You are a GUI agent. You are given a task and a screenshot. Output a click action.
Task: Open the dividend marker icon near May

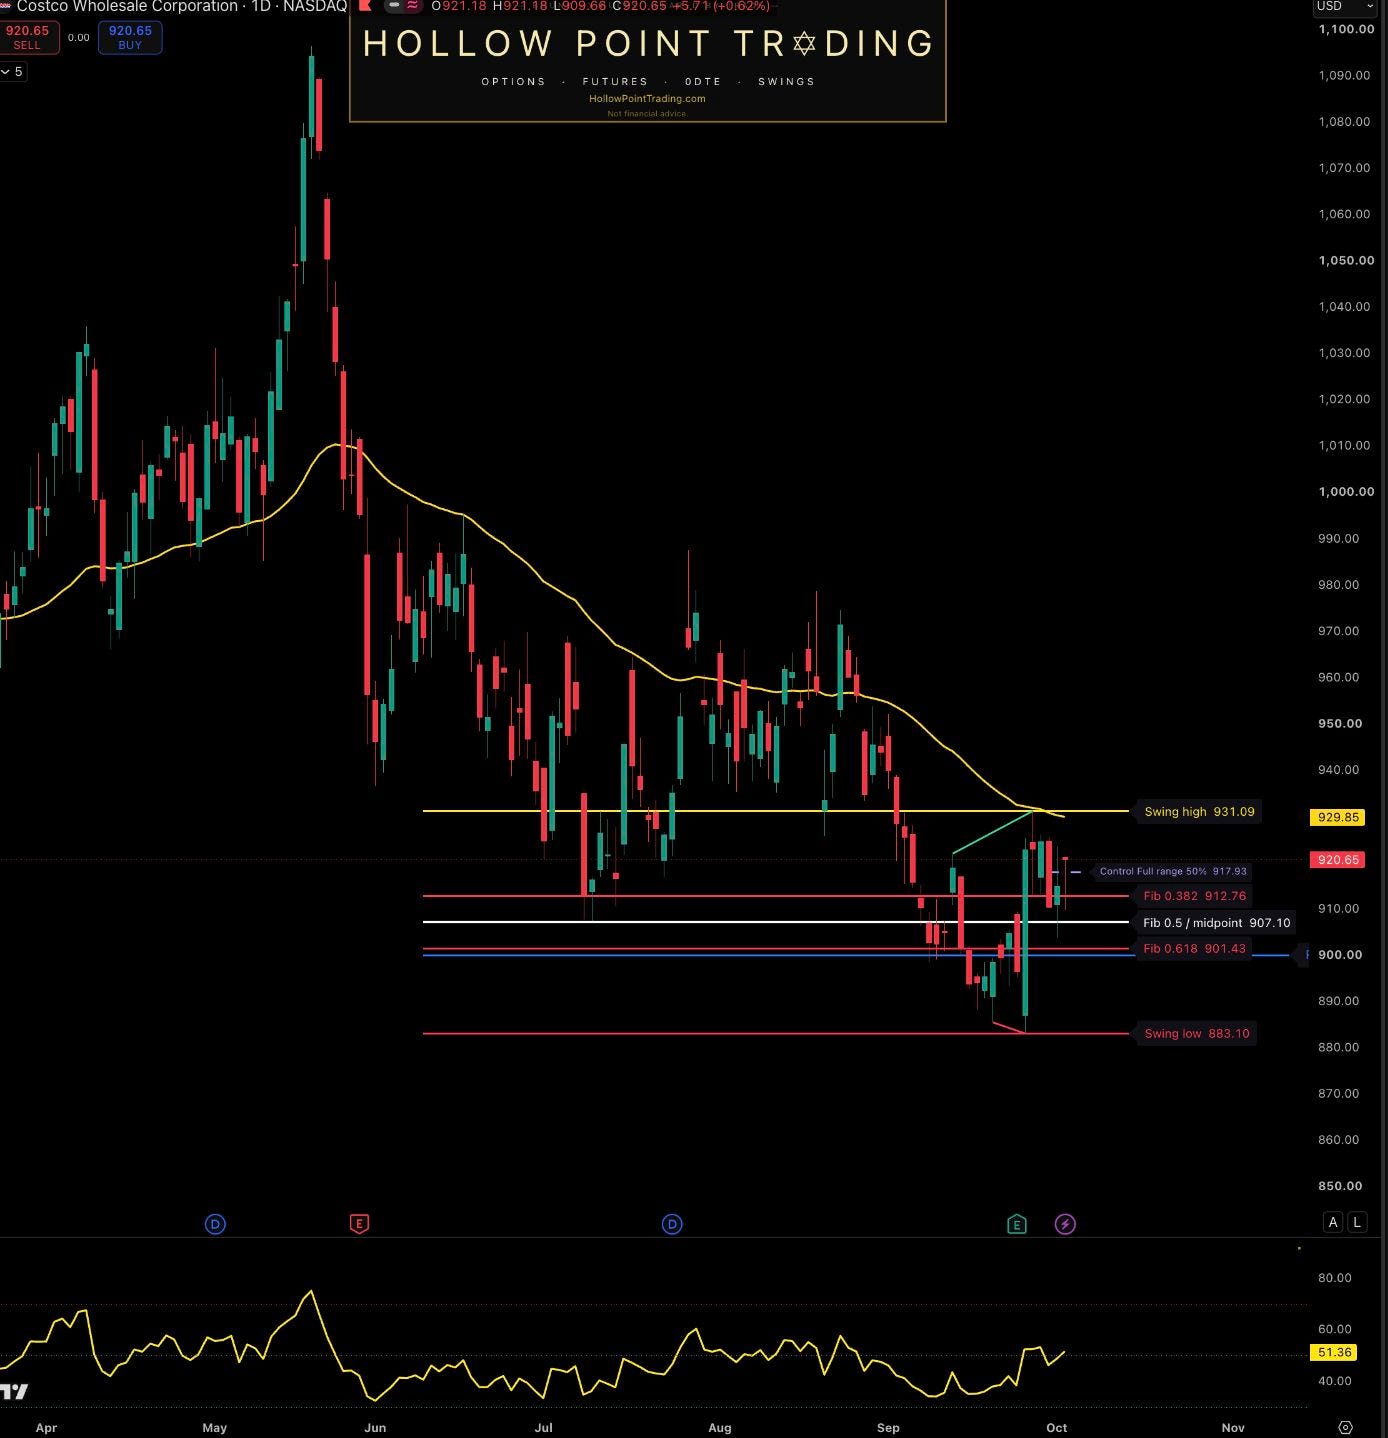pyautogui.click(x=215, y=1224)
